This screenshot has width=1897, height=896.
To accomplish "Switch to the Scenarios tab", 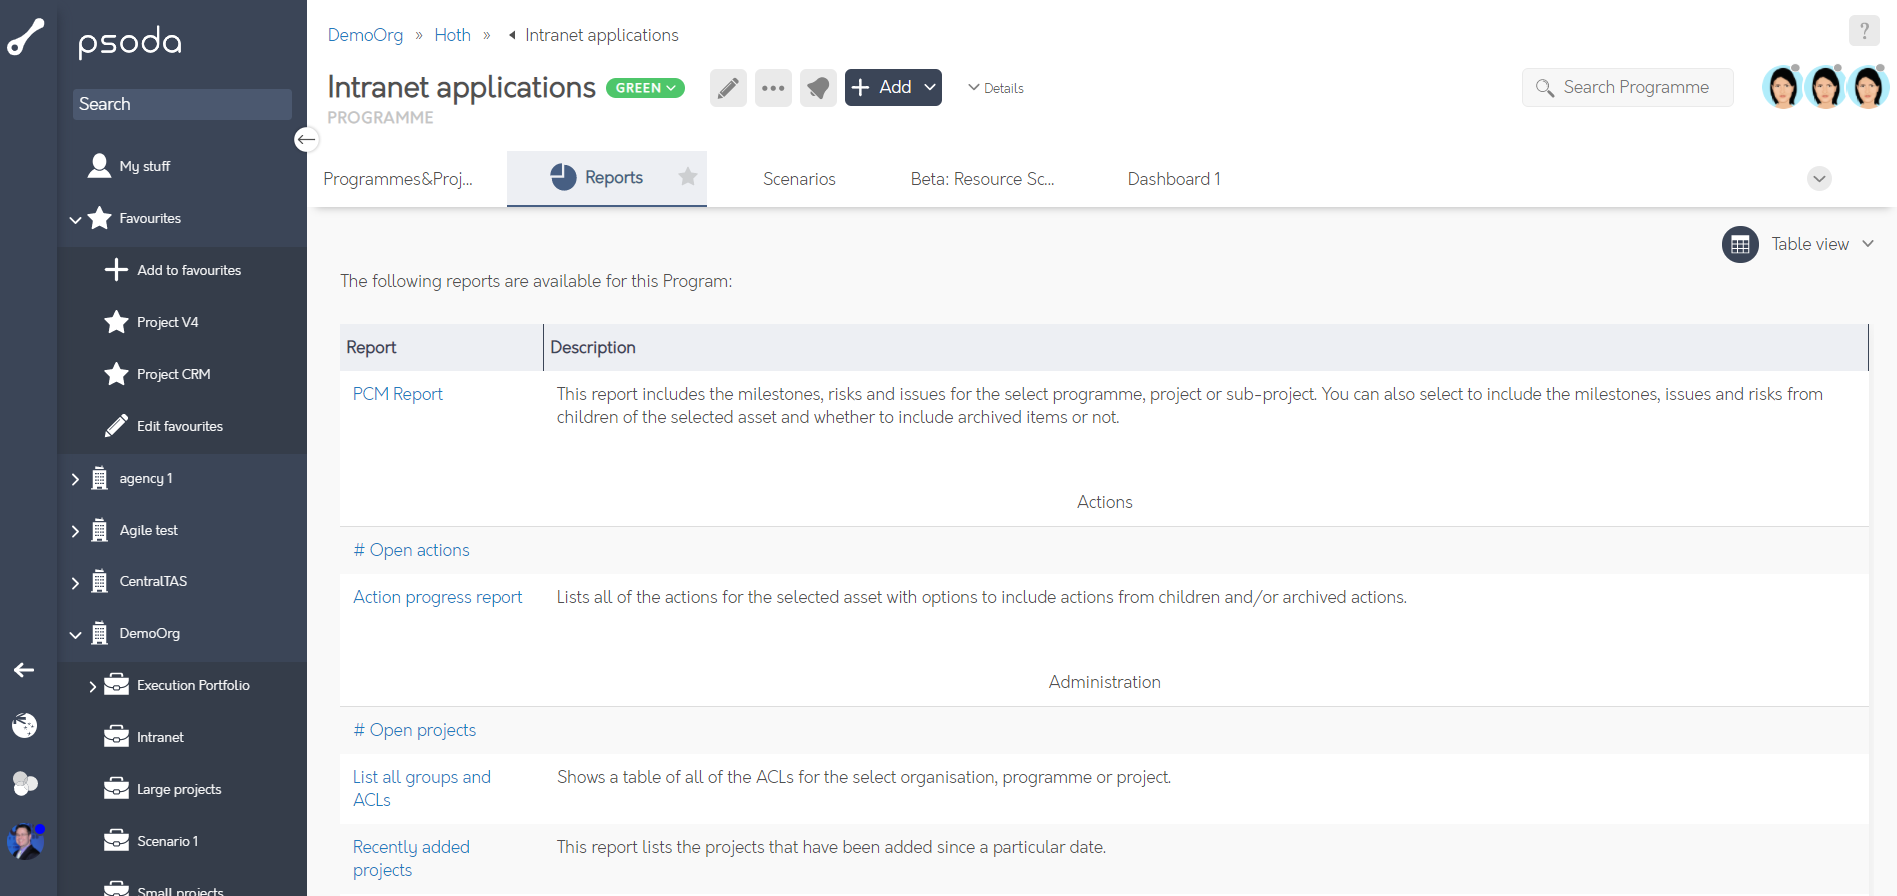I will (x=799, y=178).
